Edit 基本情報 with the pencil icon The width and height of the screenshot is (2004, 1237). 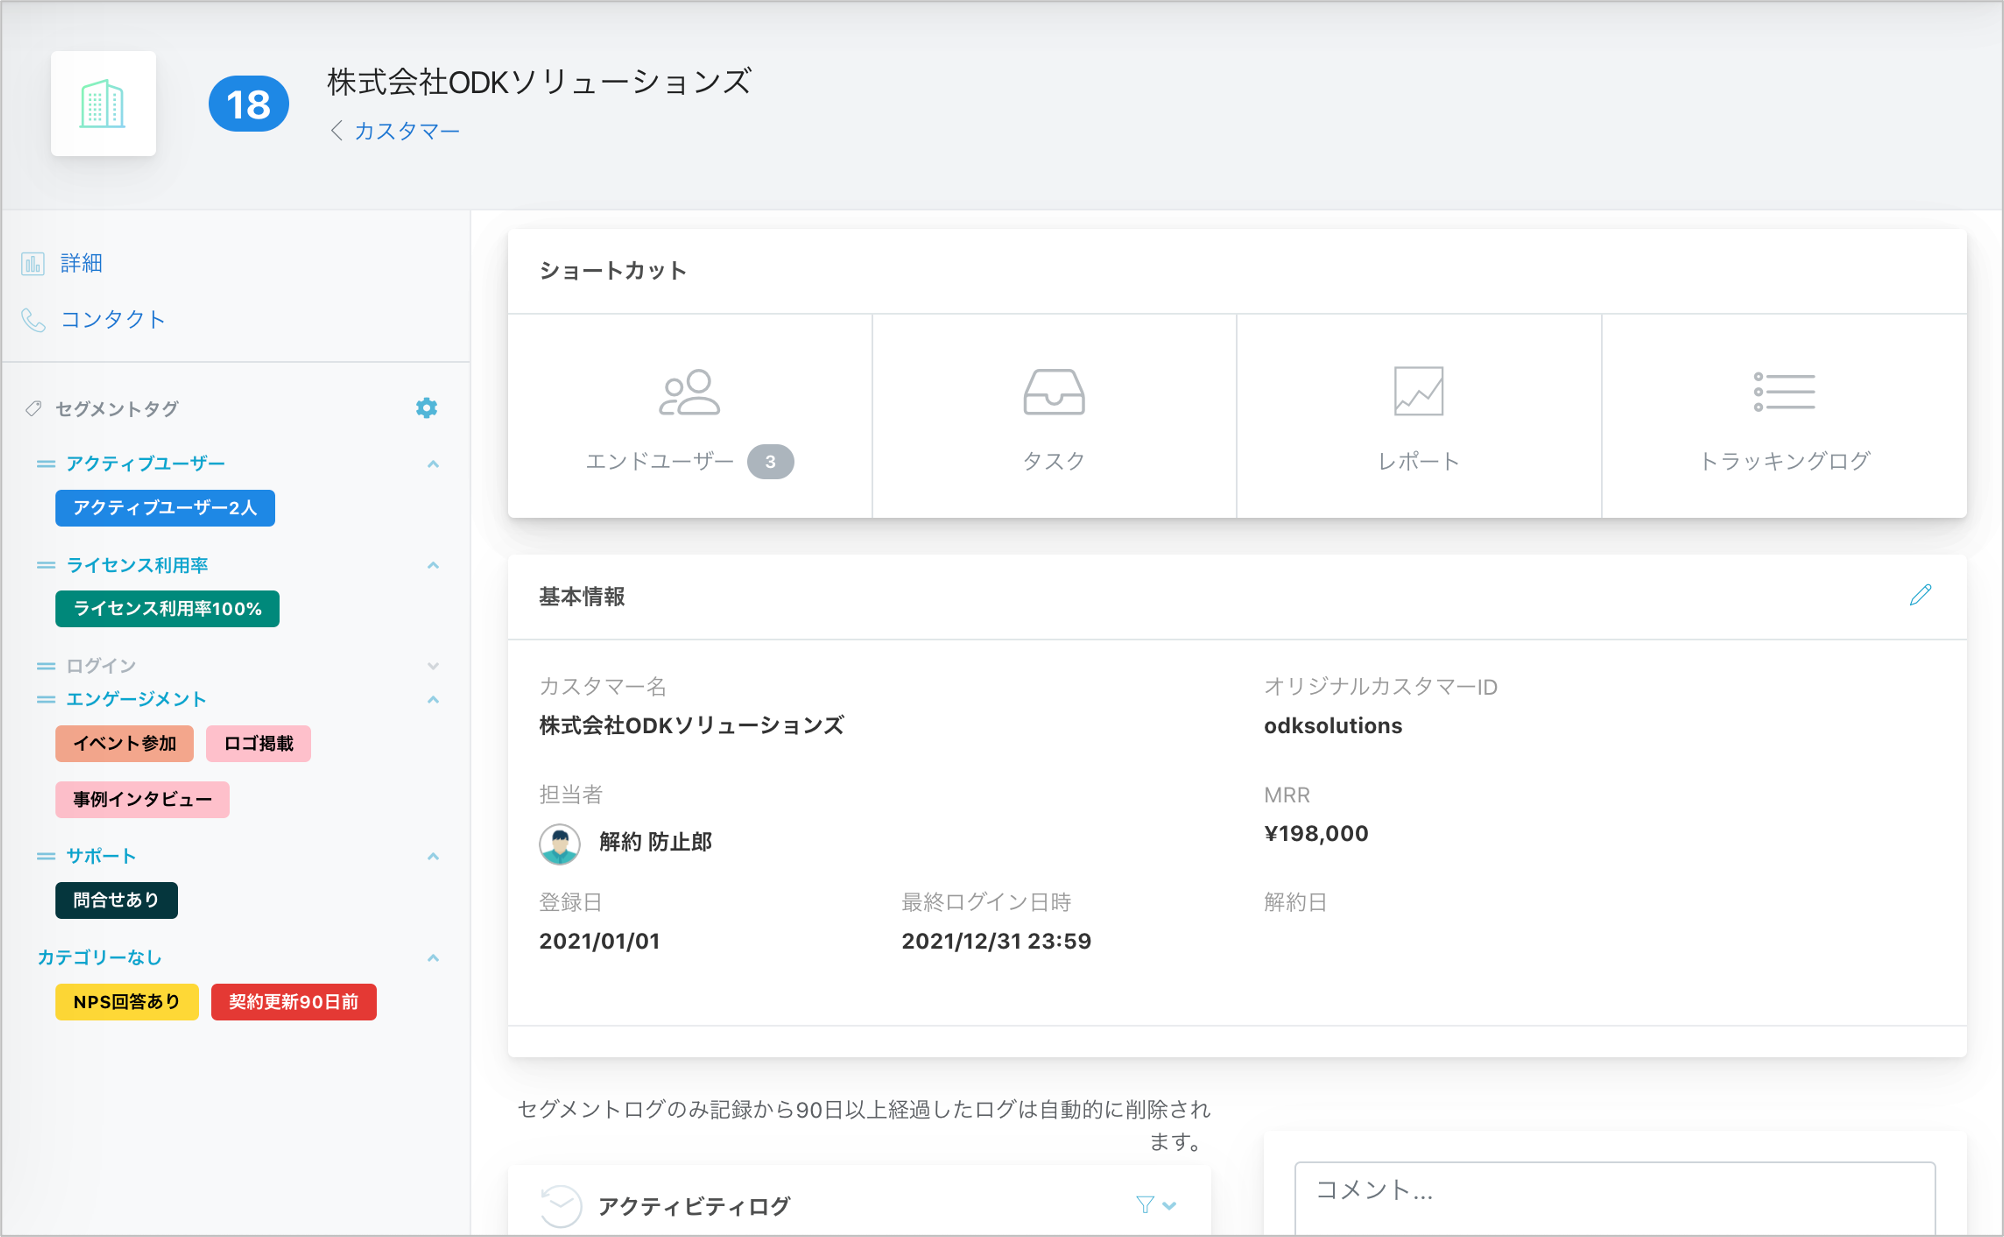(1920, 596)
